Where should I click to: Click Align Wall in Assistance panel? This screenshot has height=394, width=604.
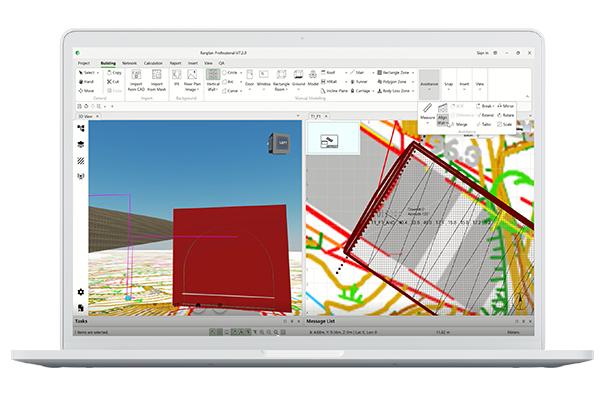tap(442, 114)
